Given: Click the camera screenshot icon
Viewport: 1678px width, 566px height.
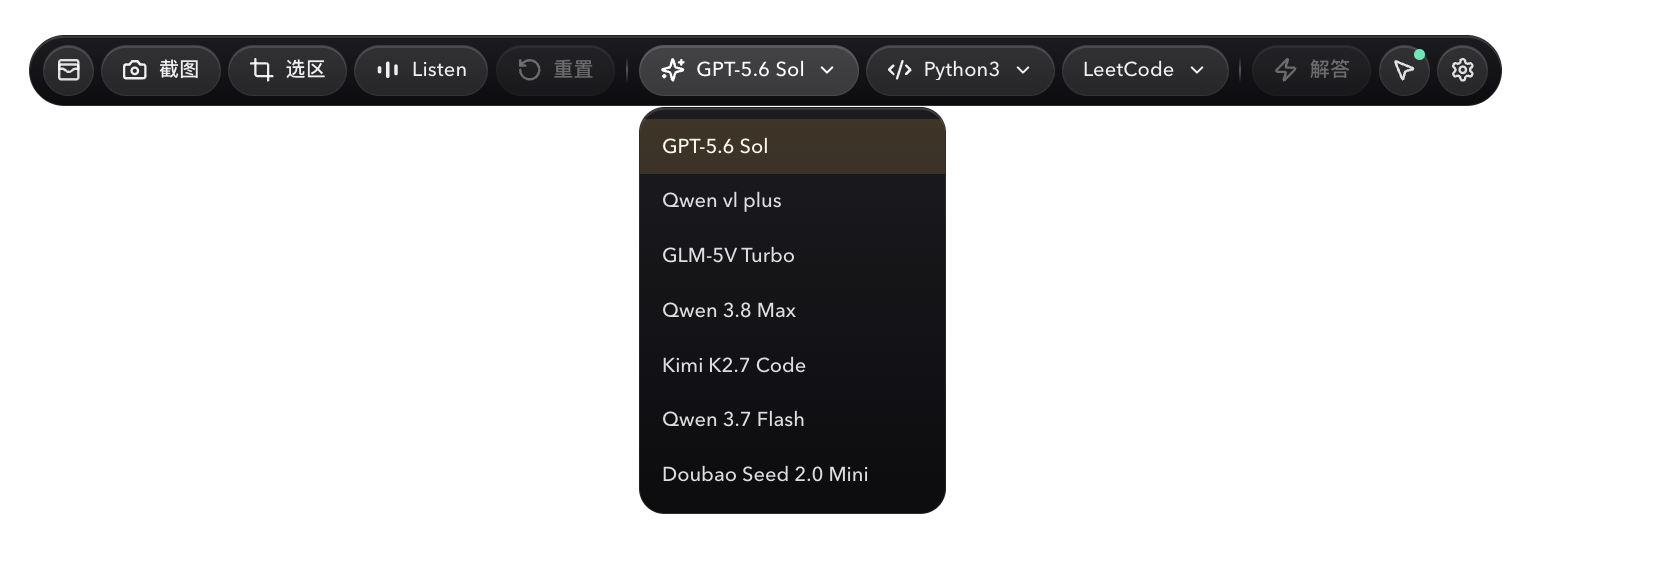Looking at the screenshot, I should 135,70.
